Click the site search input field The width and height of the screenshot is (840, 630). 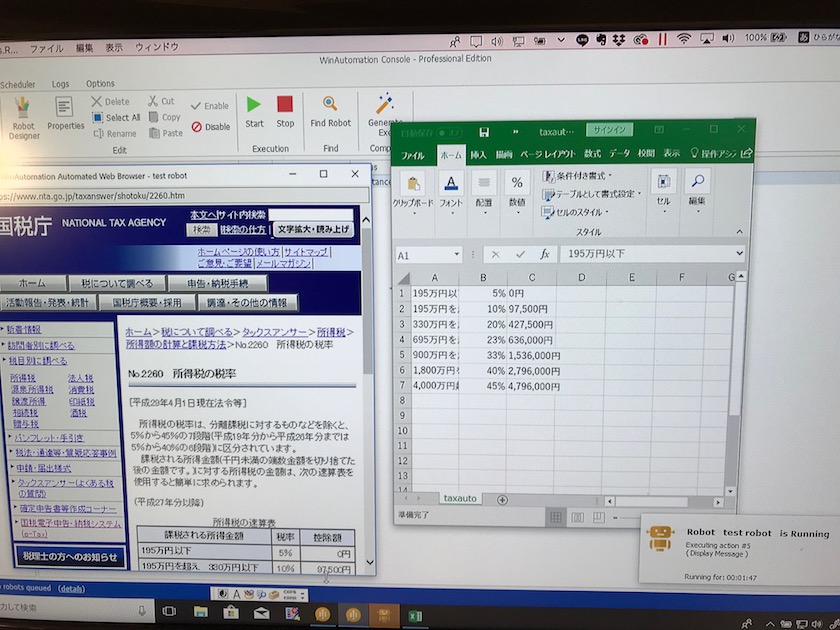311,215
